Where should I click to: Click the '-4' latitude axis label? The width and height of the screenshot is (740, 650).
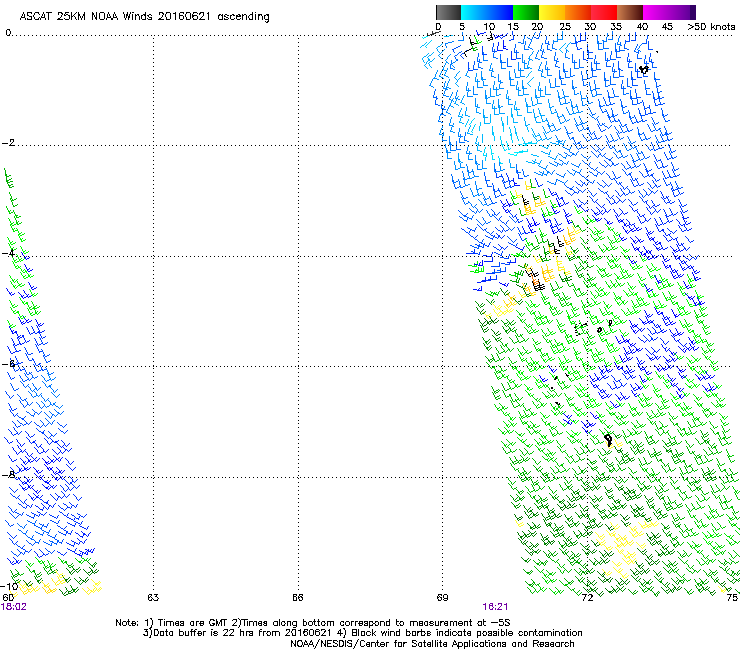coord(8,253)
